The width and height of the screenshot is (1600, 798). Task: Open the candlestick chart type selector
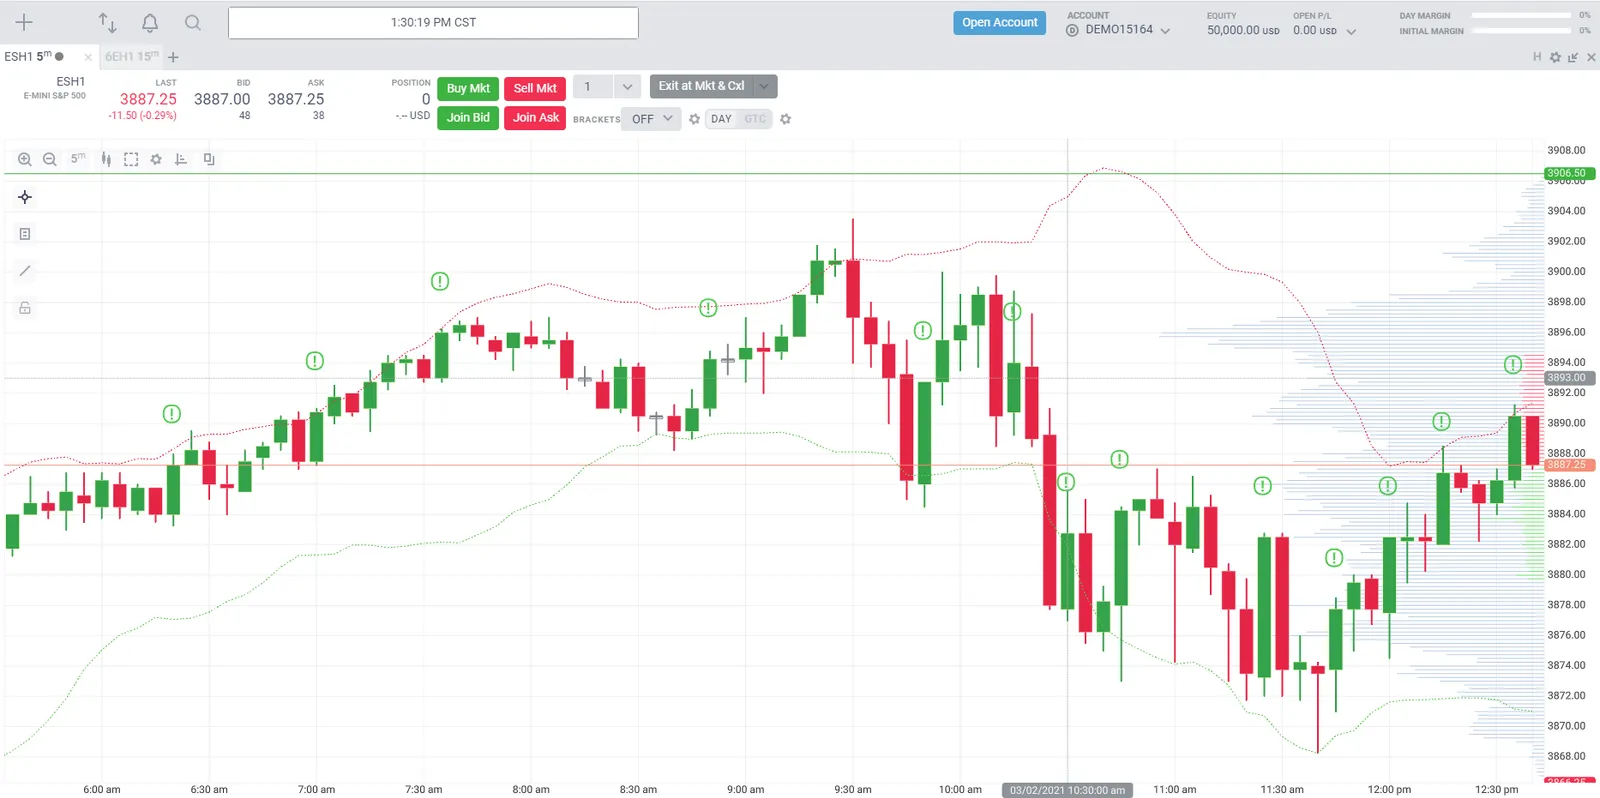click(106, 159)
